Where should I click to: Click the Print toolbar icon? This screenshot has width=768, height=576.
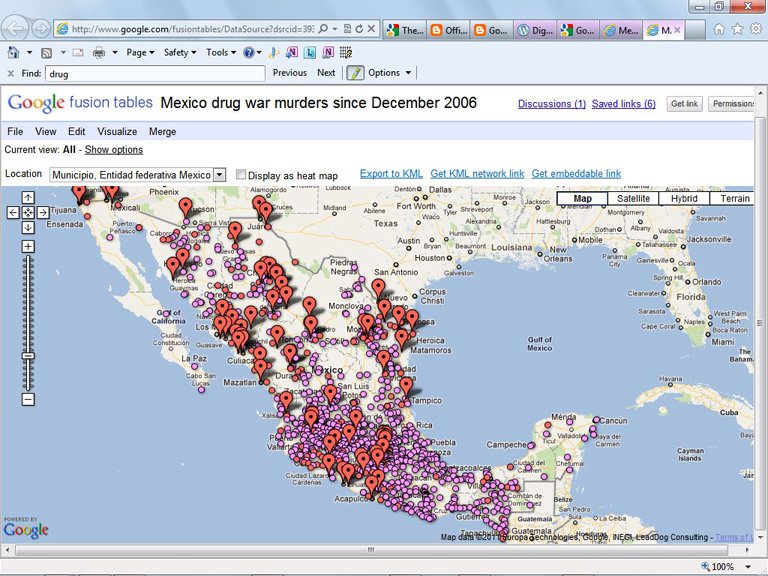coord(98,52)
